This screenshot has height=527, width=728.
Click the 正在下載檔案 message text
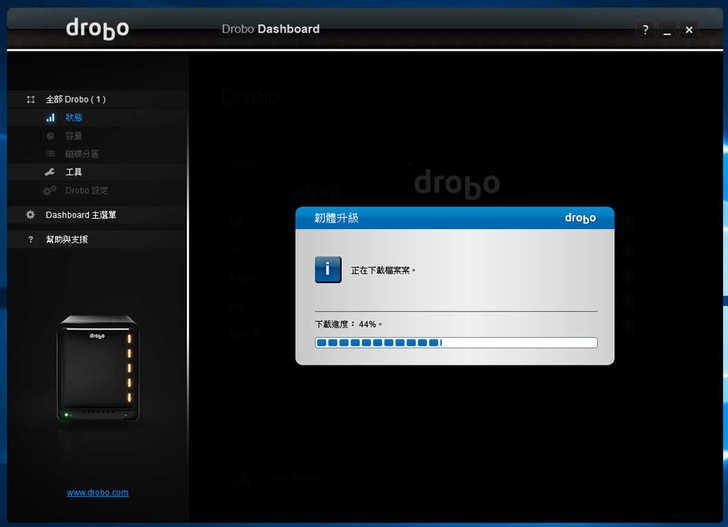click(383, 270)
